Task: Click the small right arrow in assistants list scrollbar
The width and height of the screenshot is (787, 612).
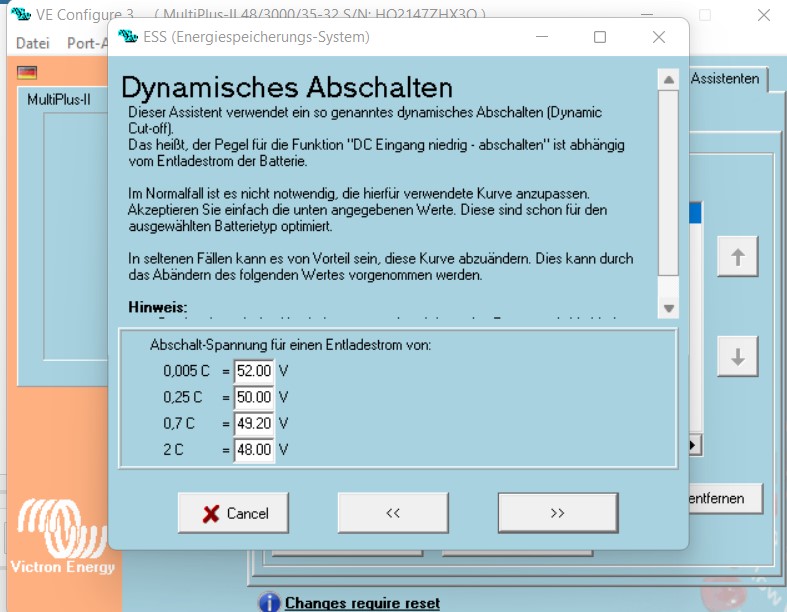Action: click(x=694, y=445)
